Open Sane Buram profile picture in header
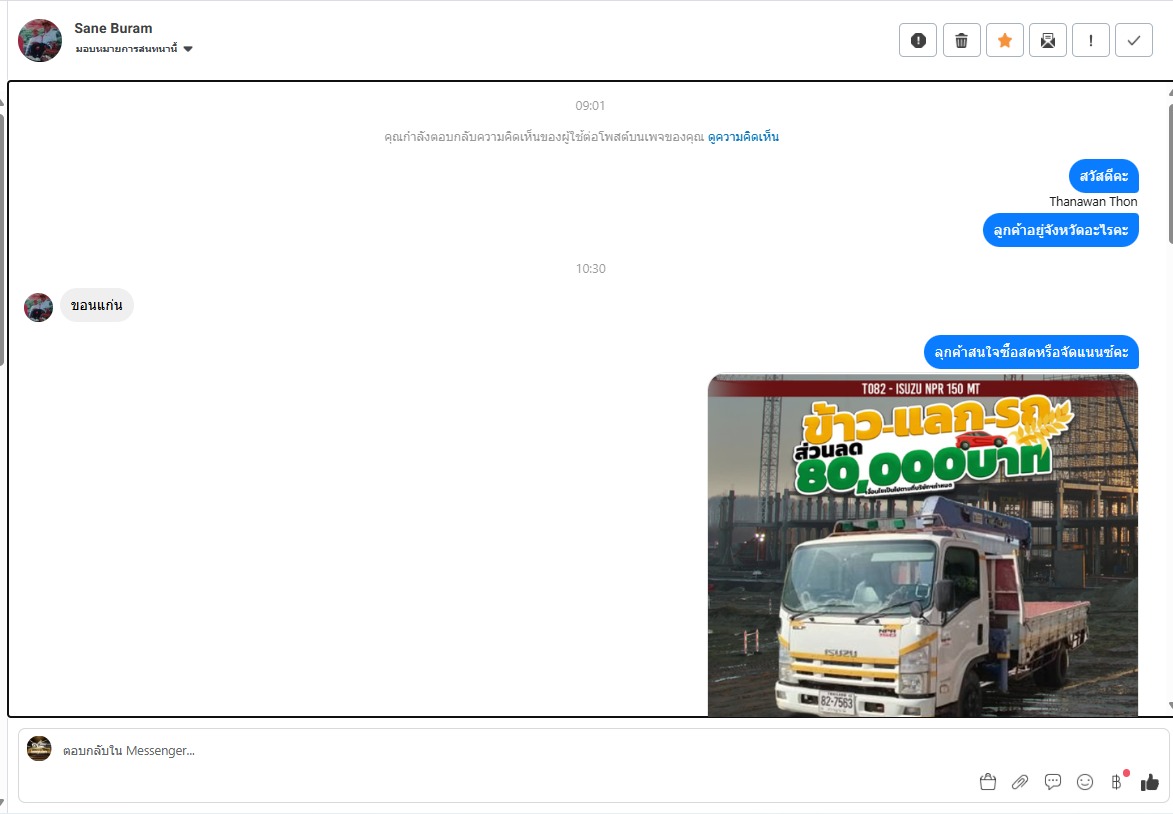 [x=40, y=40]
